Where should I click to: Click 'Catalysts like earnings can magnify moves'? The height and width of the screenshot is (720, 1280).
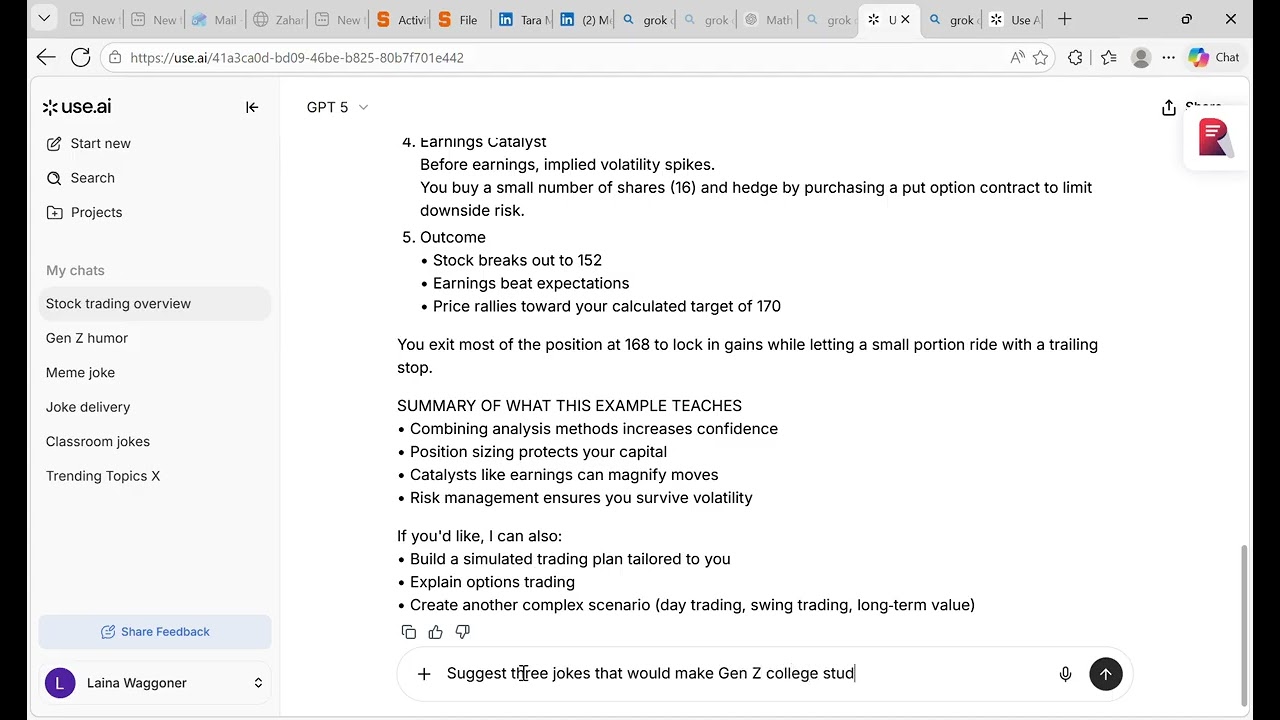564,475
